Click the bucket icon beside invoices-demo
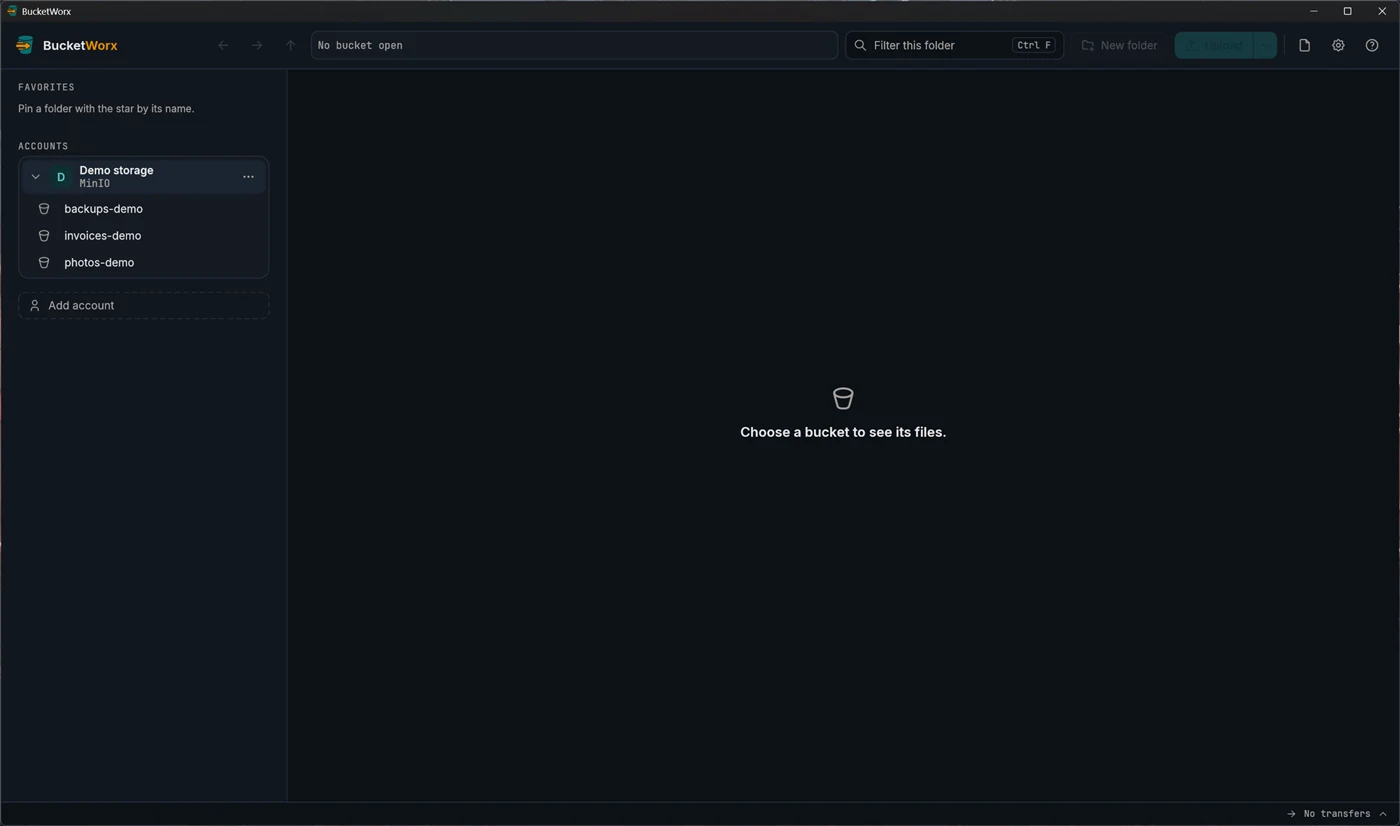 44,236
